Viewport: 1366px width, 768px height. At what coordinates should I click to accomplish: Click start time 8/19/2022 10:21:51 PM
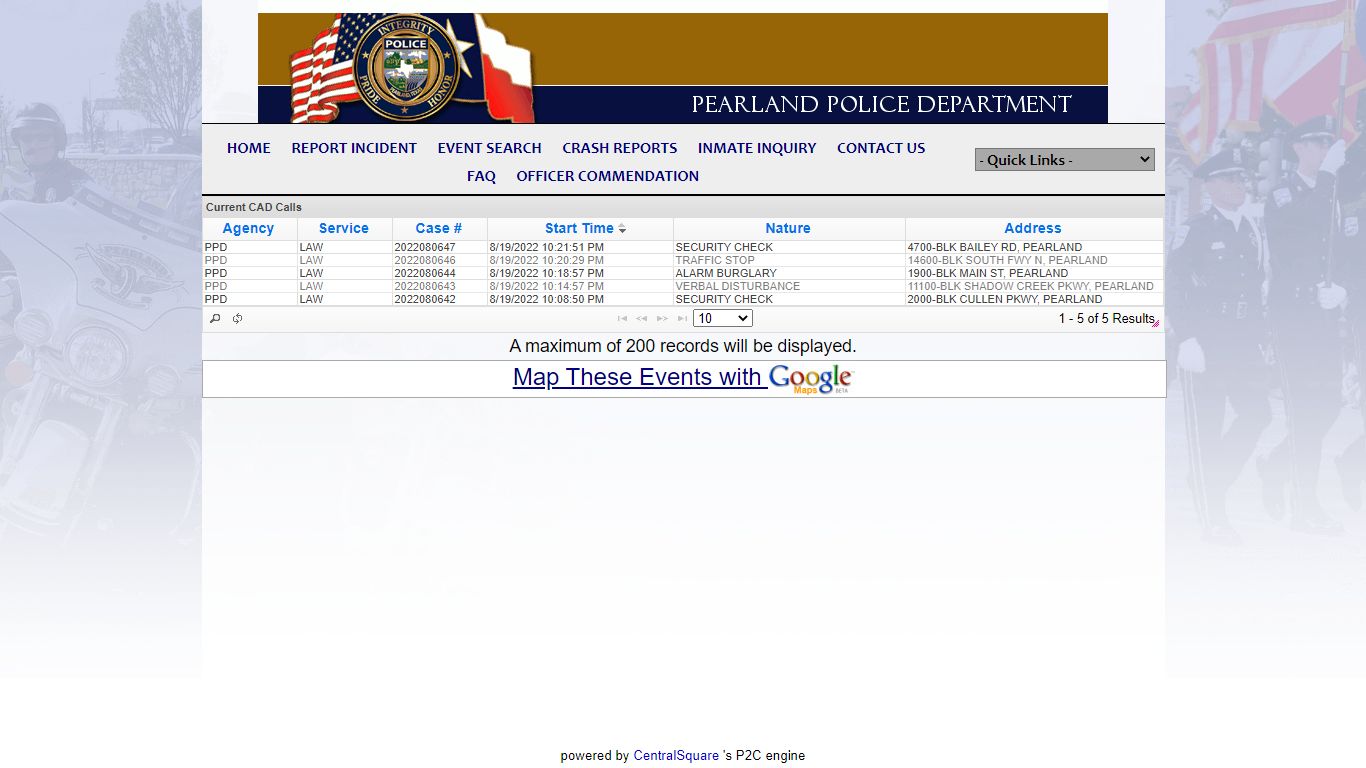point(547,247)
